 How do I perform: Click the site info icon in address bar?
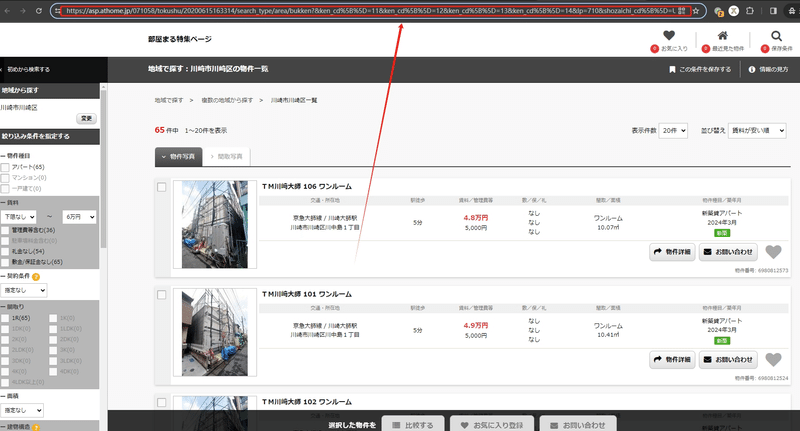(57, 11)
